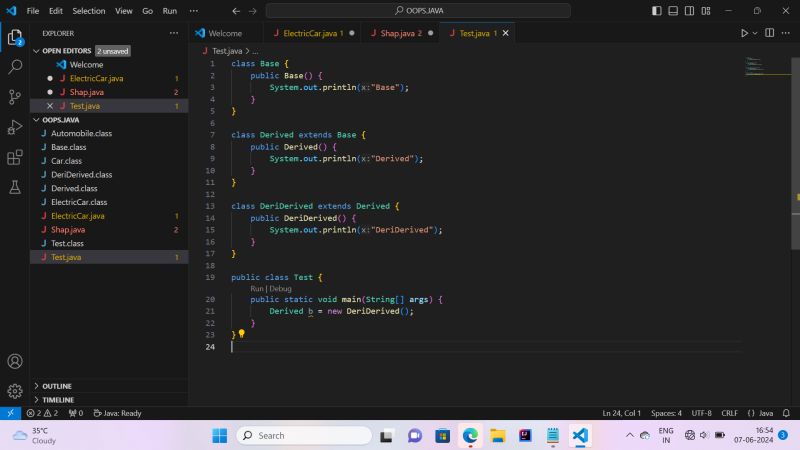The height and width of the screenshot is (450, 800).
Task: Click the OOPS.JAVA command center search box
Action: tap(418, 11)
